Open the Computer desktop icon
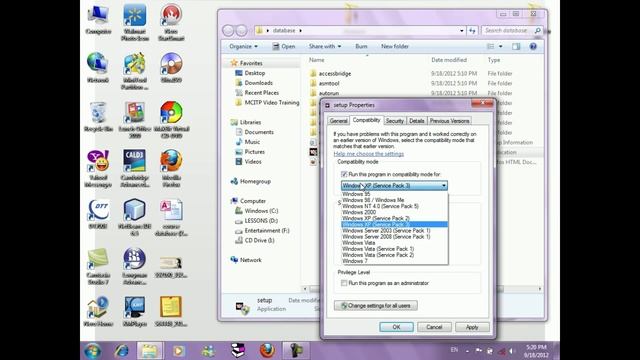Screen dimensions: 640x360 [98, 18]
